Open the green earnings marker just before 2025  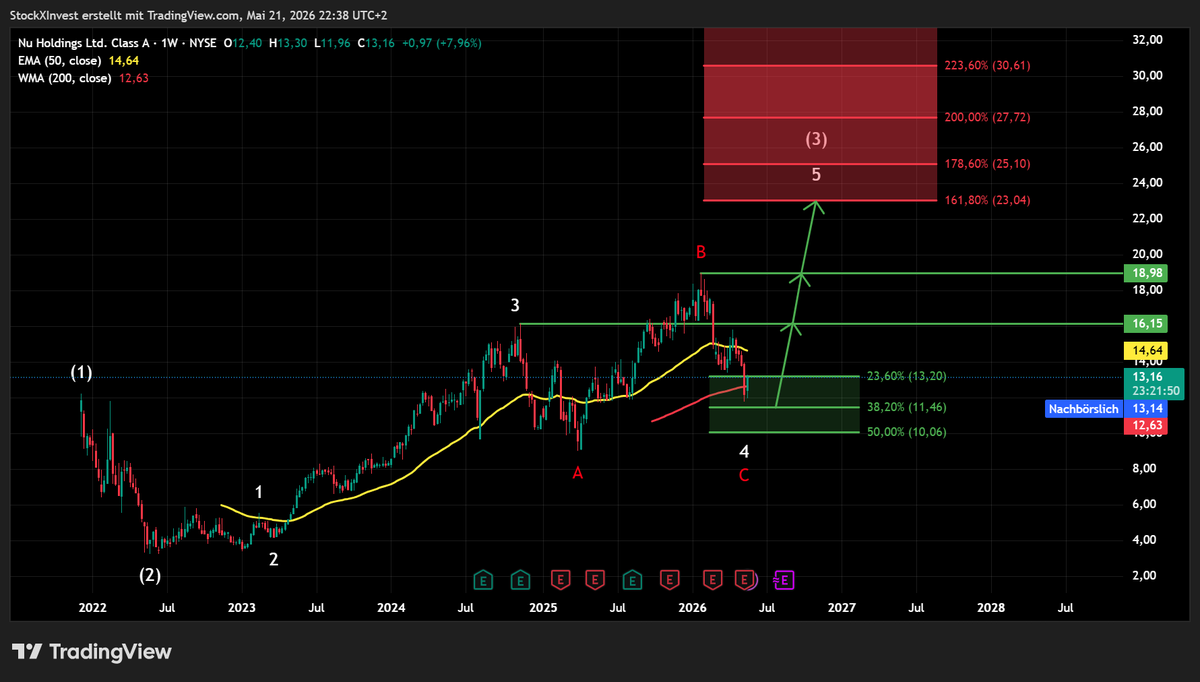[521, 579]
